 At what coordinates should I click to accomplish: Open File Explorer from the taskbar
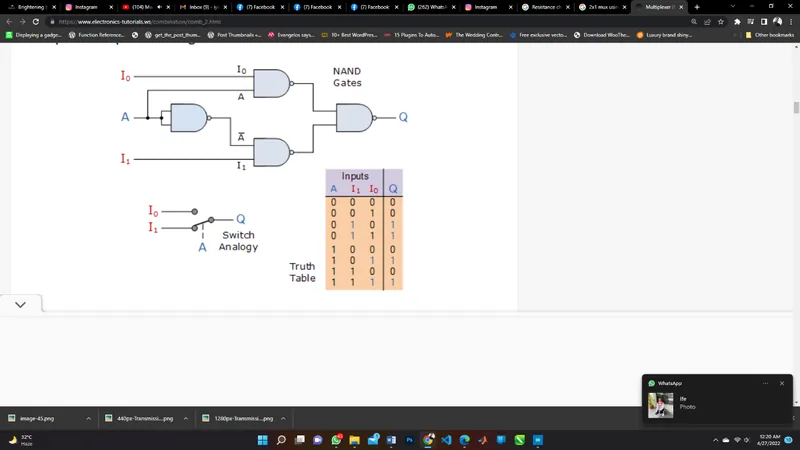pyautogui.click(x=355, y=440)
